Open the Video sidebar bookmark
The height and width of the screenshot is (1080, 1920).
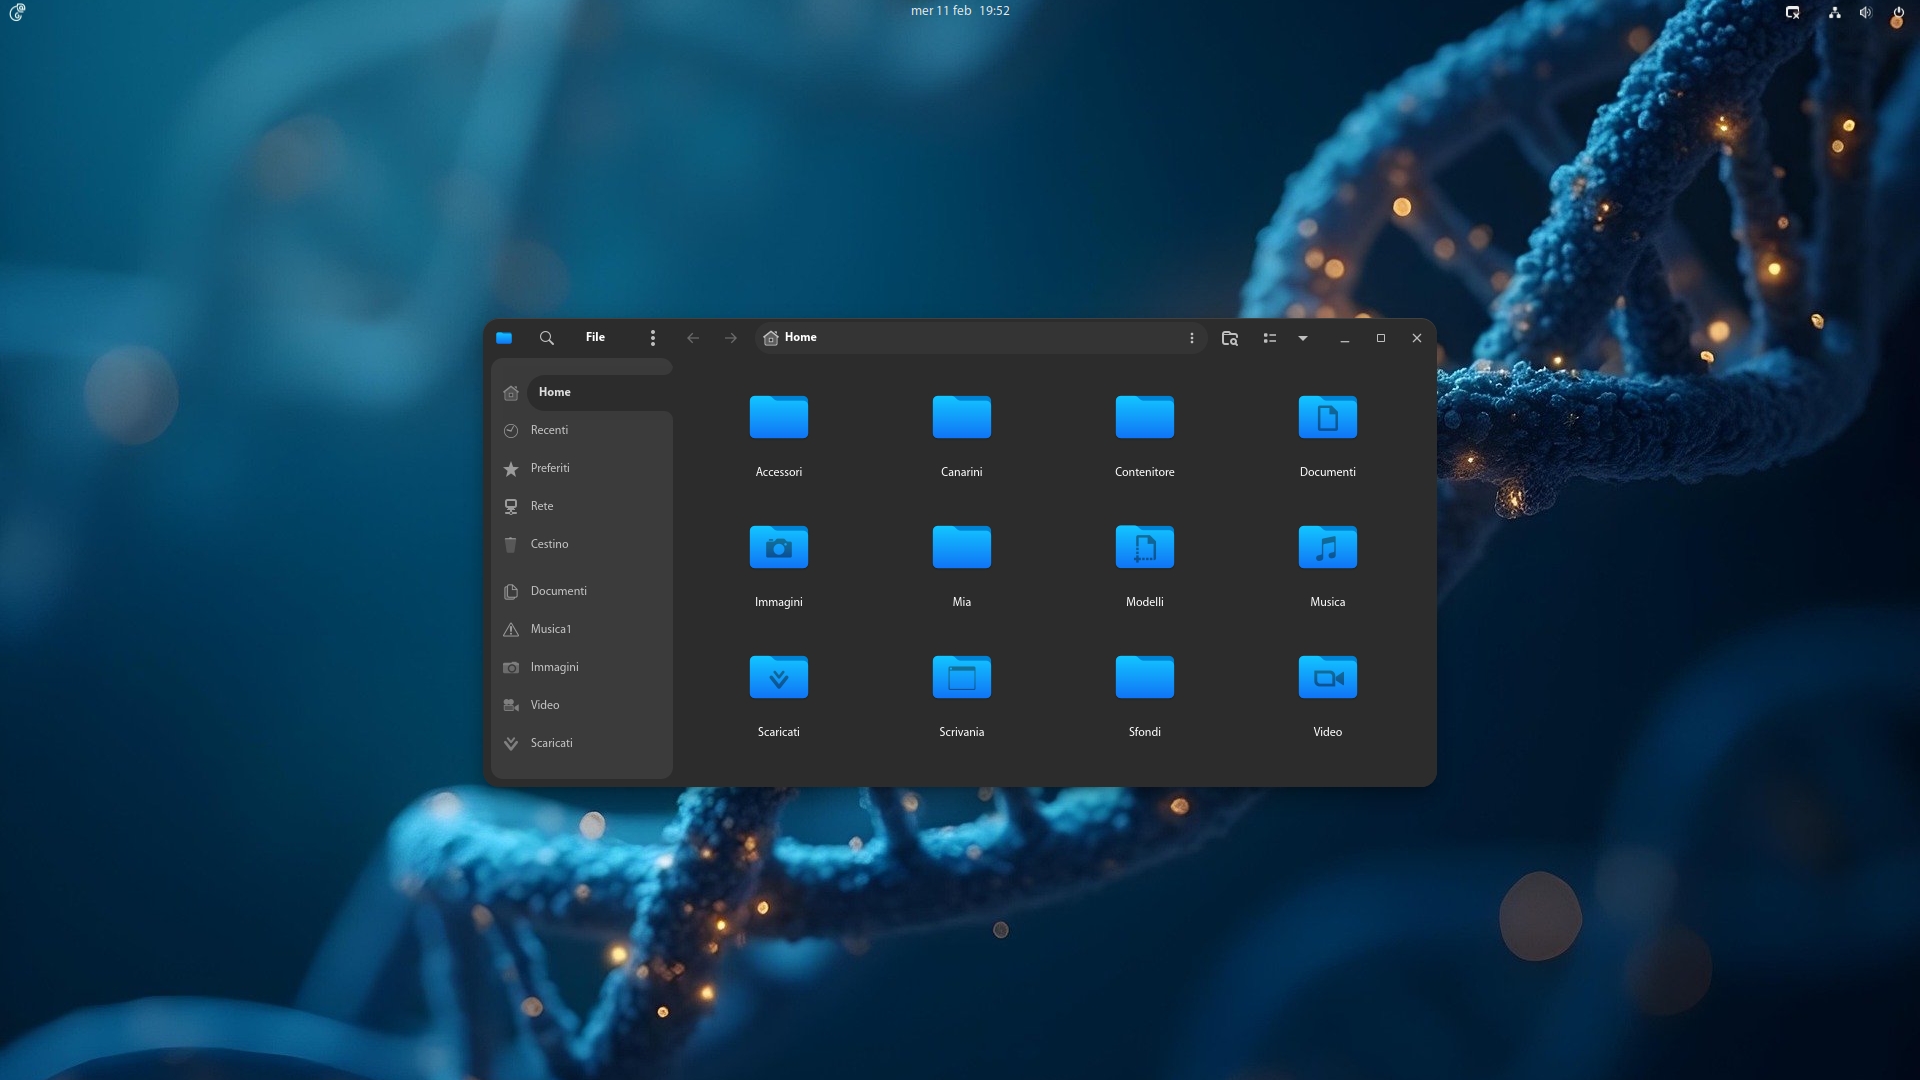[545, 705]
